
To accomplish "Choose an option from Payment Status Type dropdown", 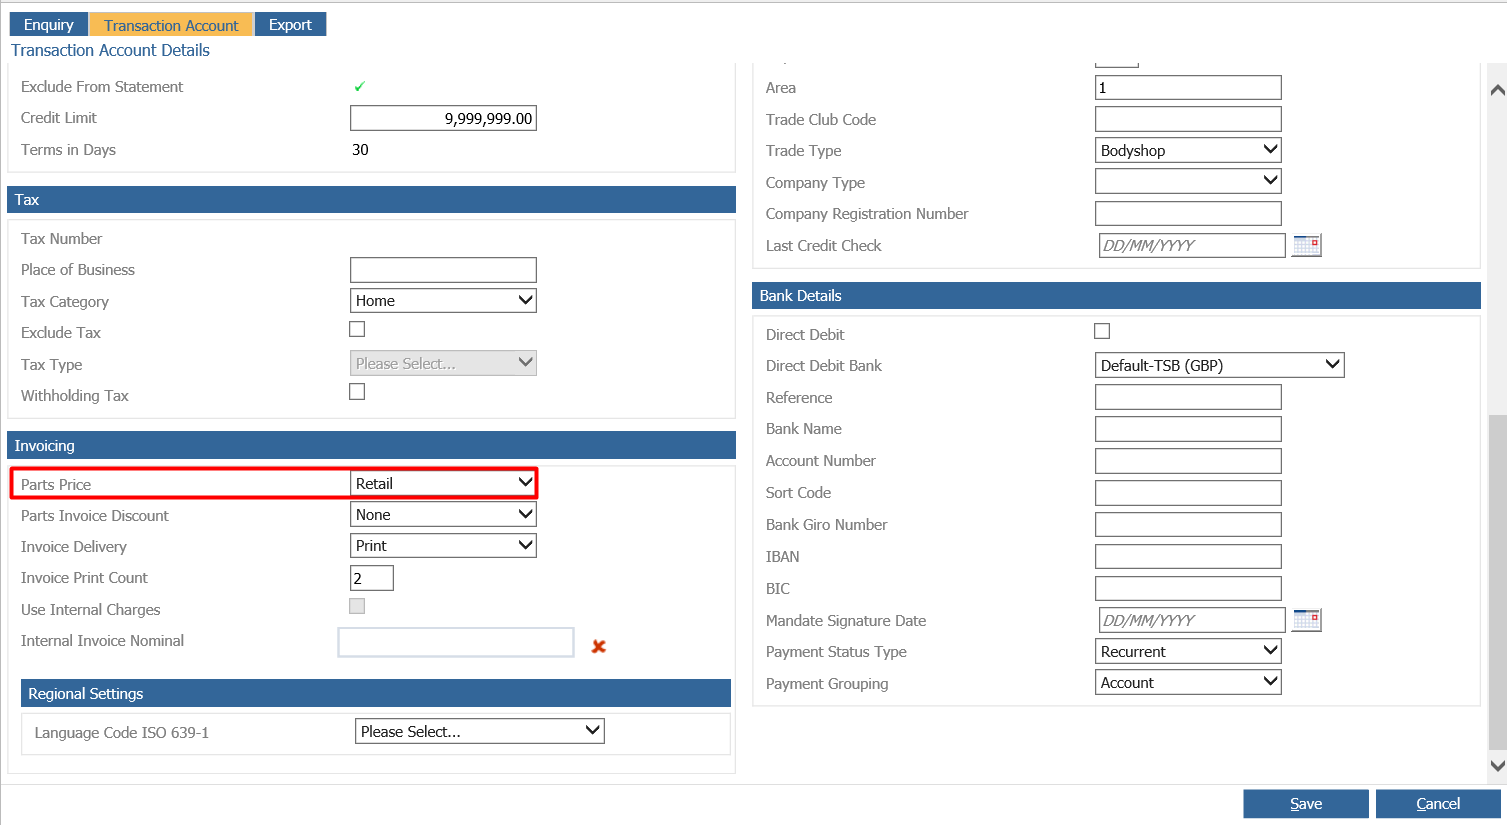I will [x=1188, y=652].
